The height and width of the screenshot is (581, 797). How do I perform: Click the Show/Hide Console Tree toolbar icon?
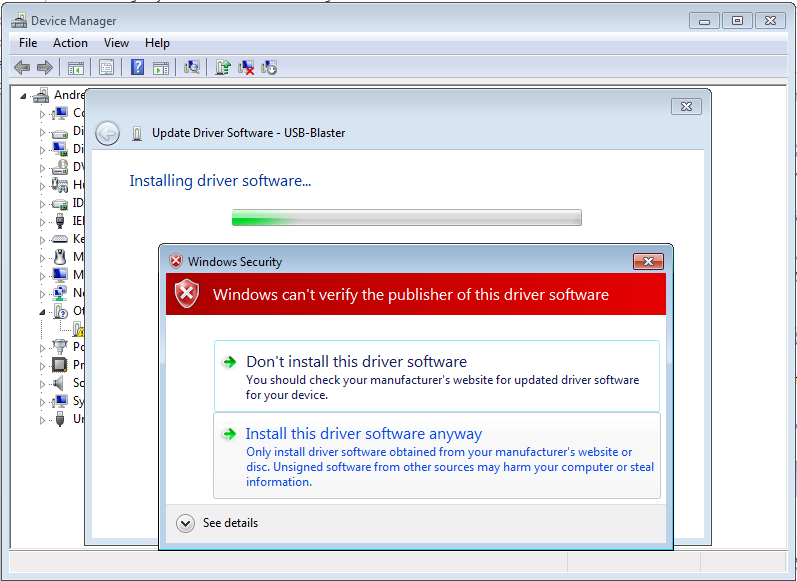point(76,68)
